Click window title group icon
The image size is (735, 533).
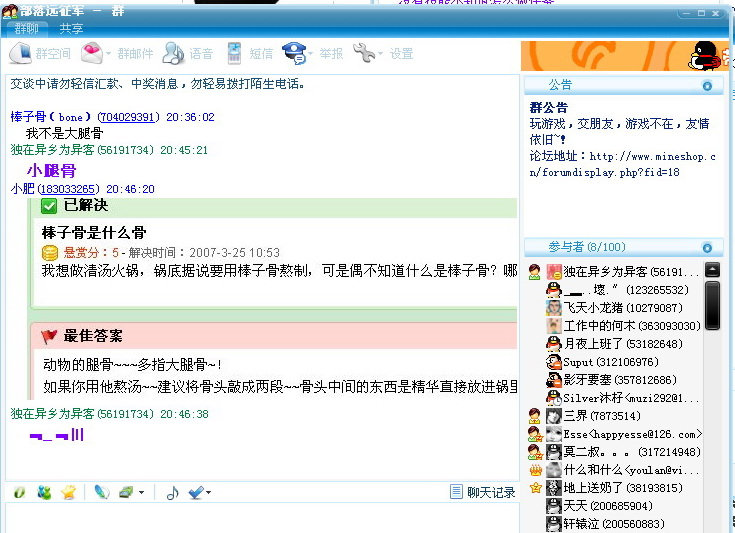tap(10, 10)
